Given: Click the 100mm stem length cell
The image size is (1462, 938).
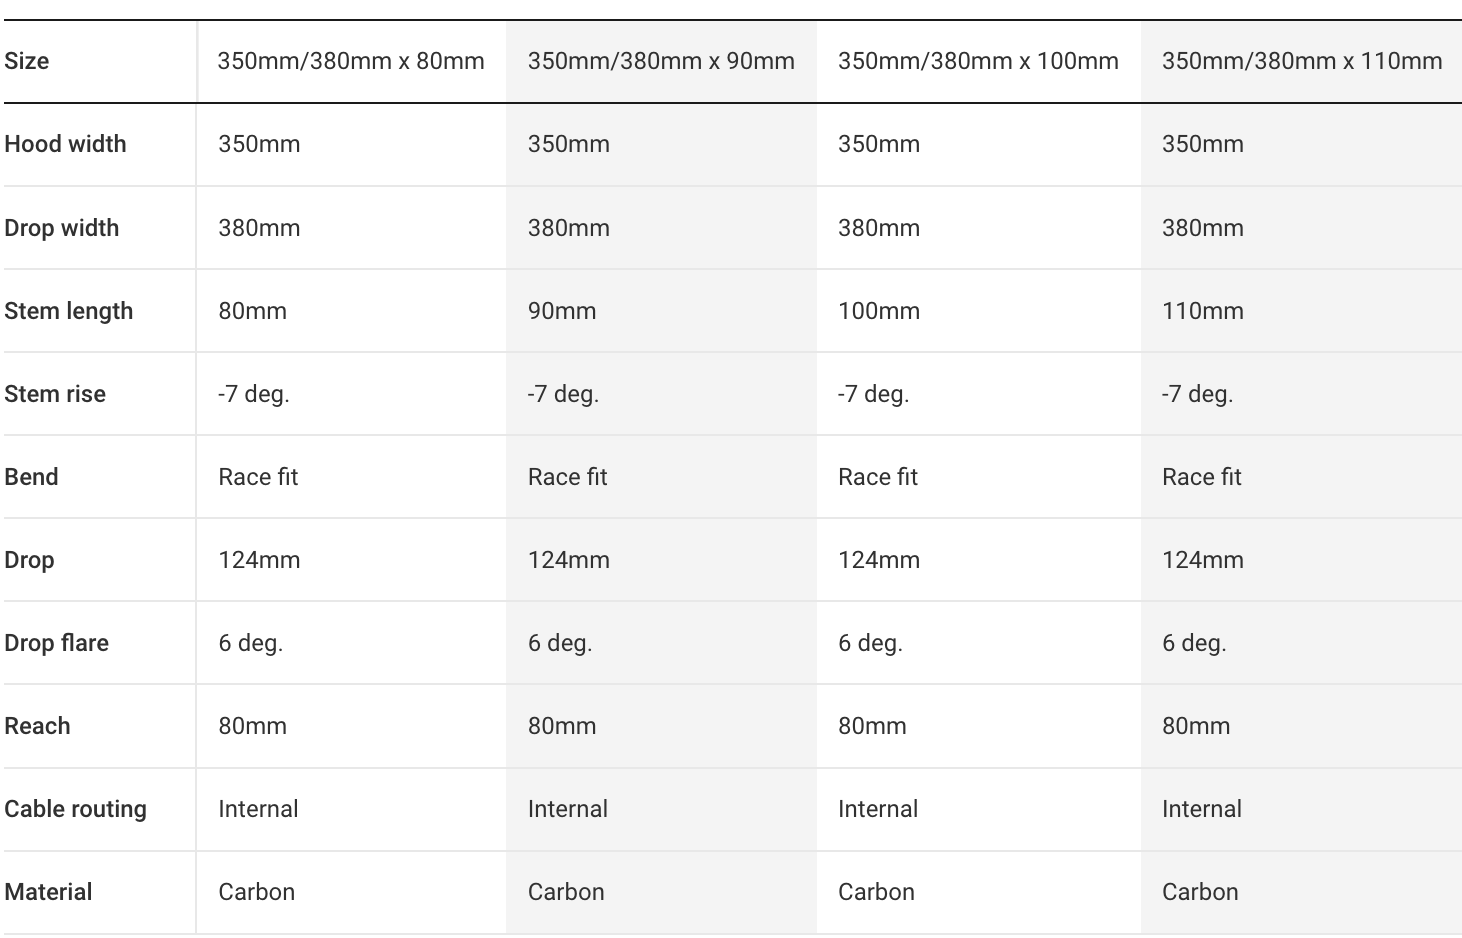Looking at the screenshot, I should (878, 311).
